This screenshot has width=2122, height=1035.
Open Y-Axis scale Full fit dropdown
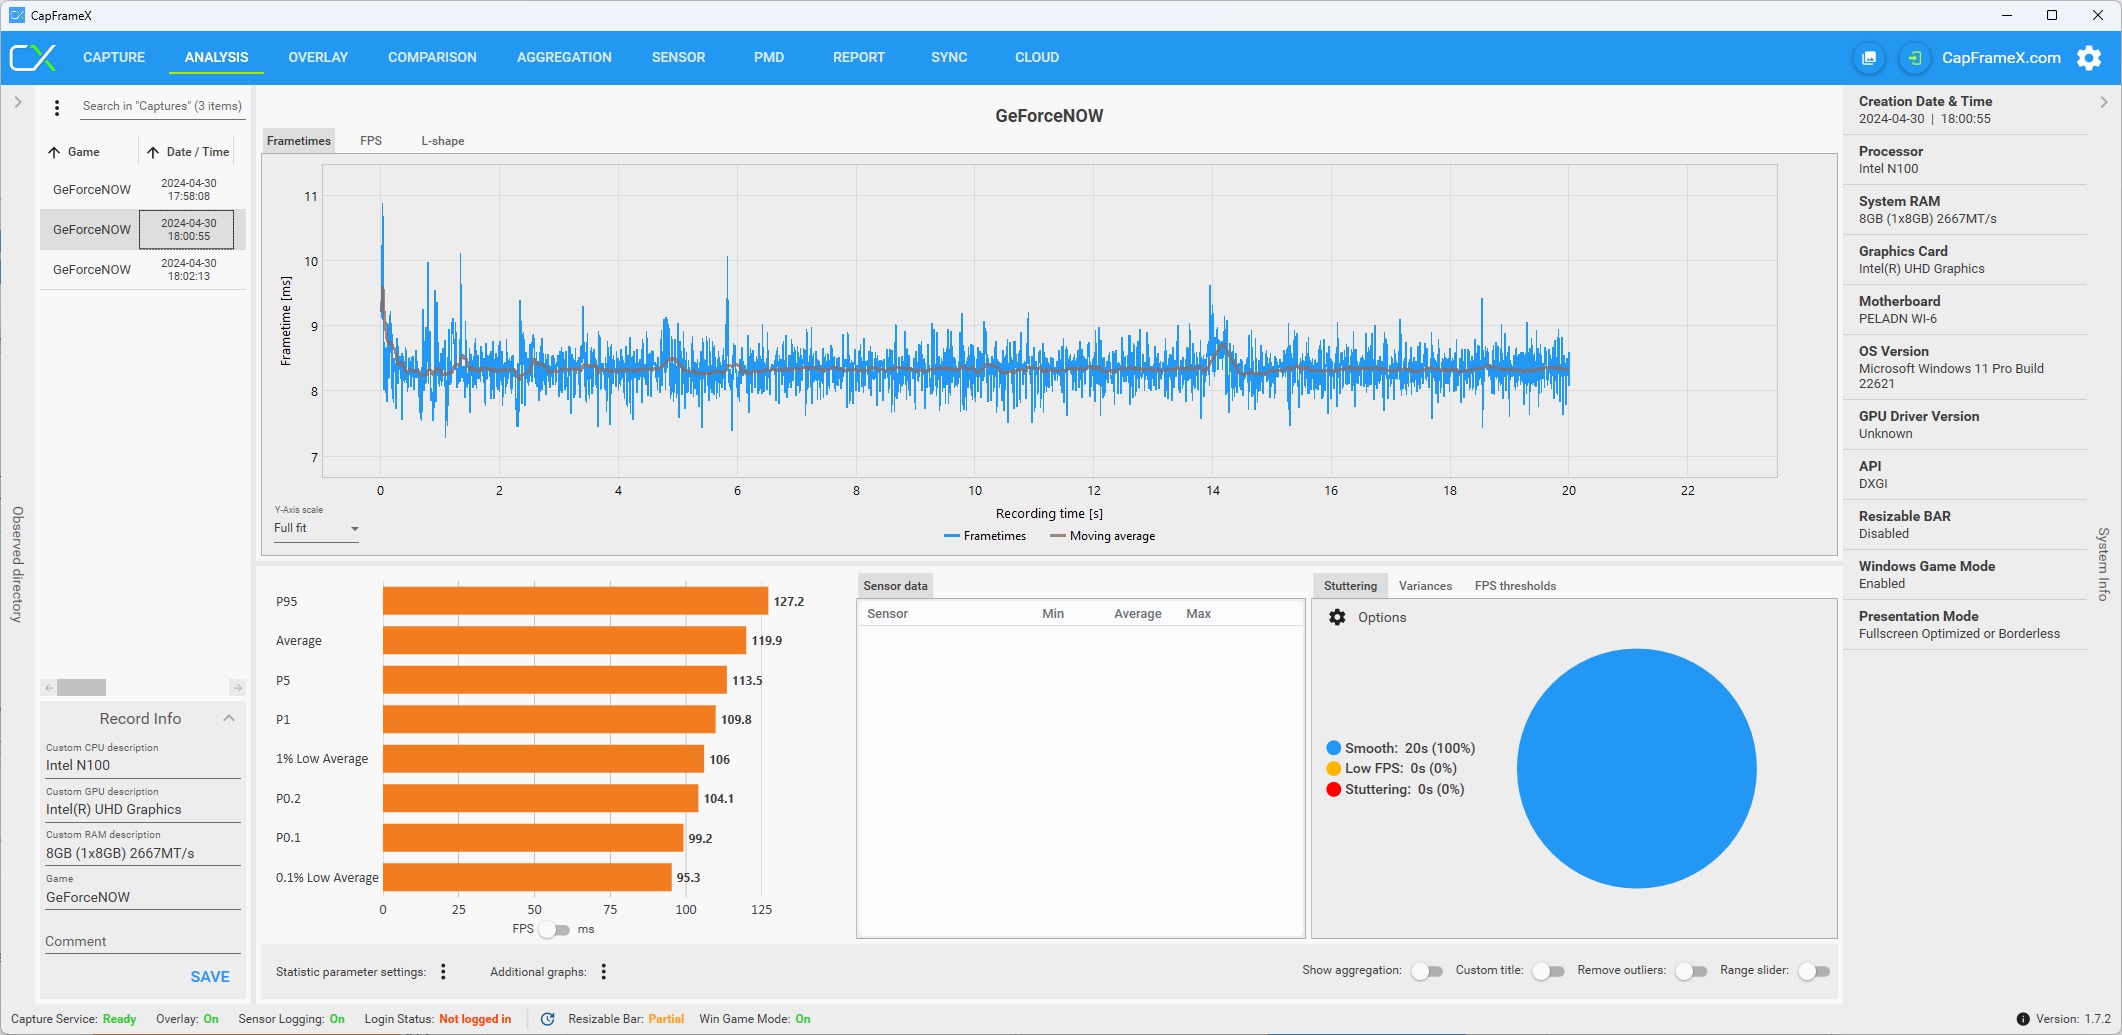tap(316, 528)
